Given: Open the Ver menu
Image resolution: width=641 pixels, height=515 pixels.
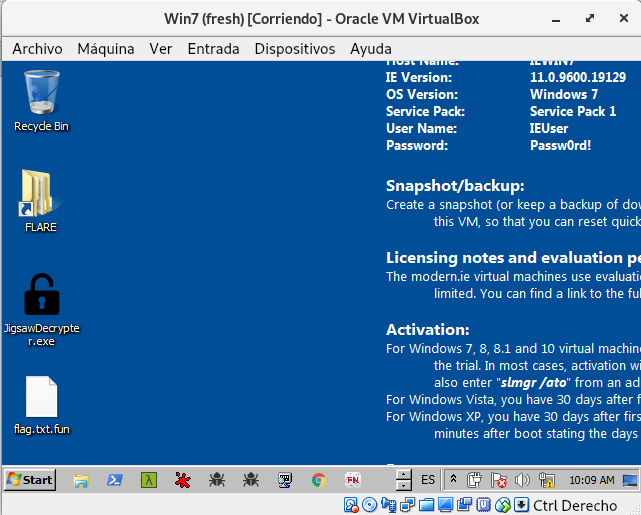Looking at the screenshot, I should [x=161, y=49].
